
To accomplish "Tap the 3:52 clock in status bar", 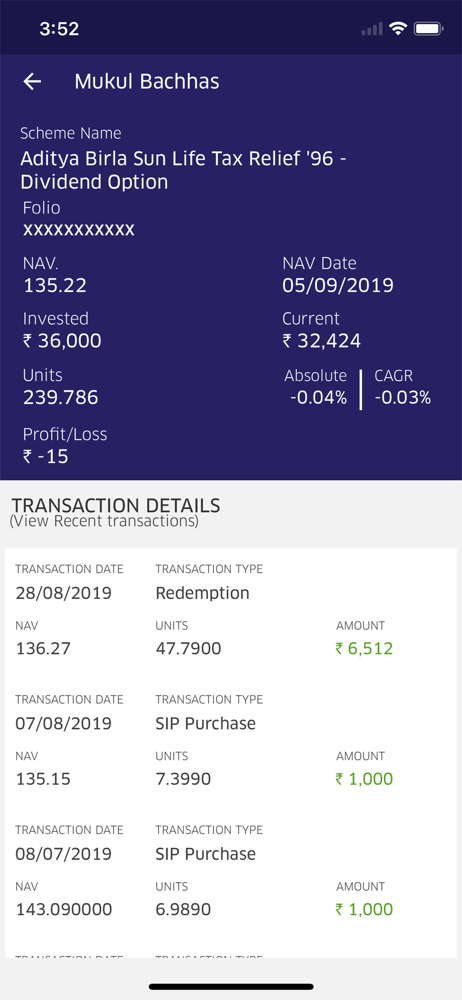I will coord(59,29).
